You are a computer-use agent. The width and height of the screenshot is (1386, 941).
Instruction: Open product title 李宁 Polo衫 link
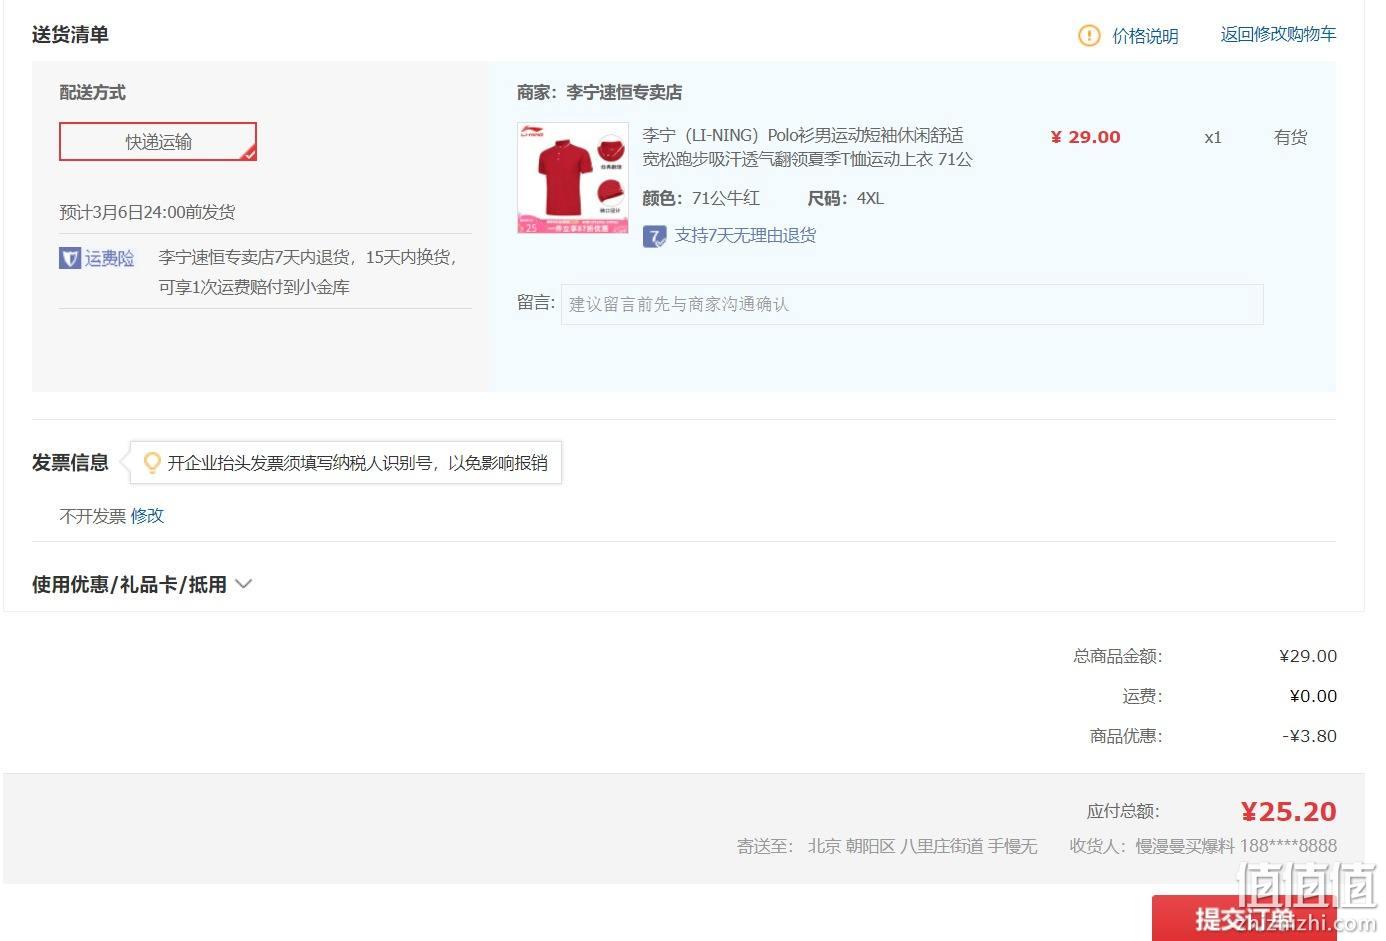point(806,147)
